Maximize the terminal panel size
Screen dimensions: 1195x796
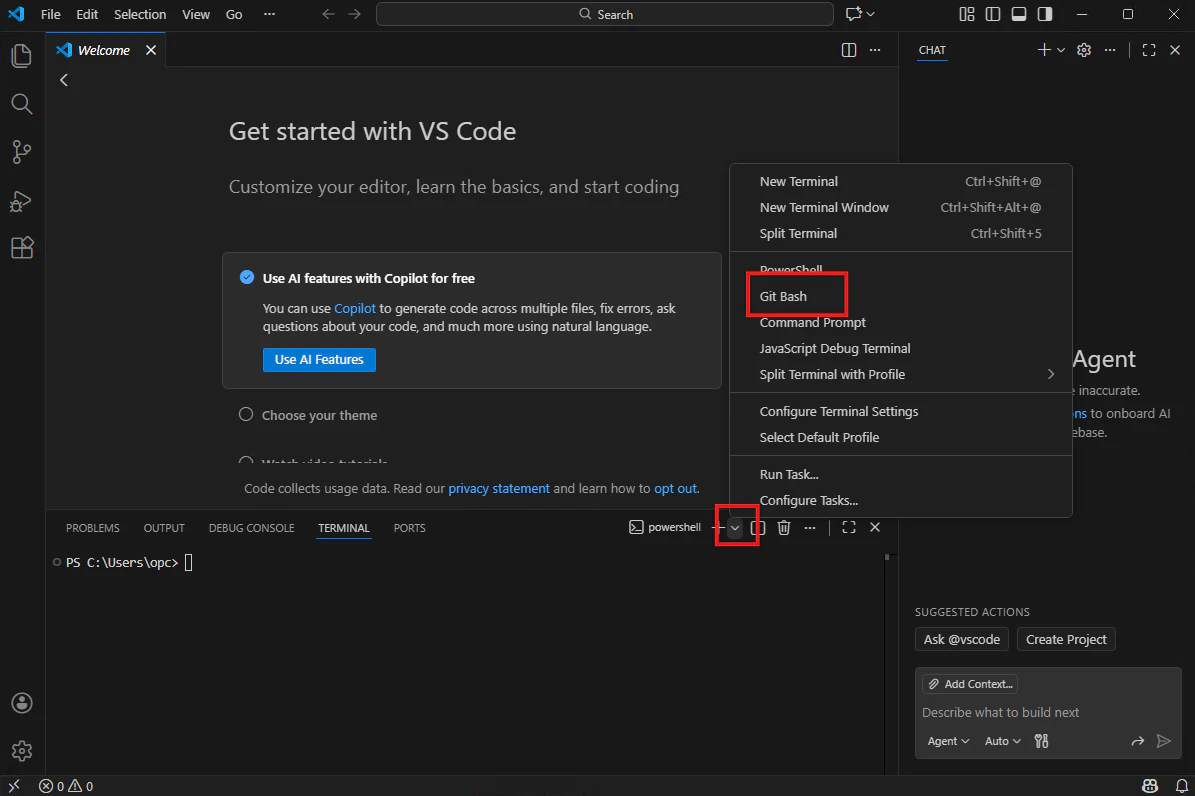click(848, 528)
